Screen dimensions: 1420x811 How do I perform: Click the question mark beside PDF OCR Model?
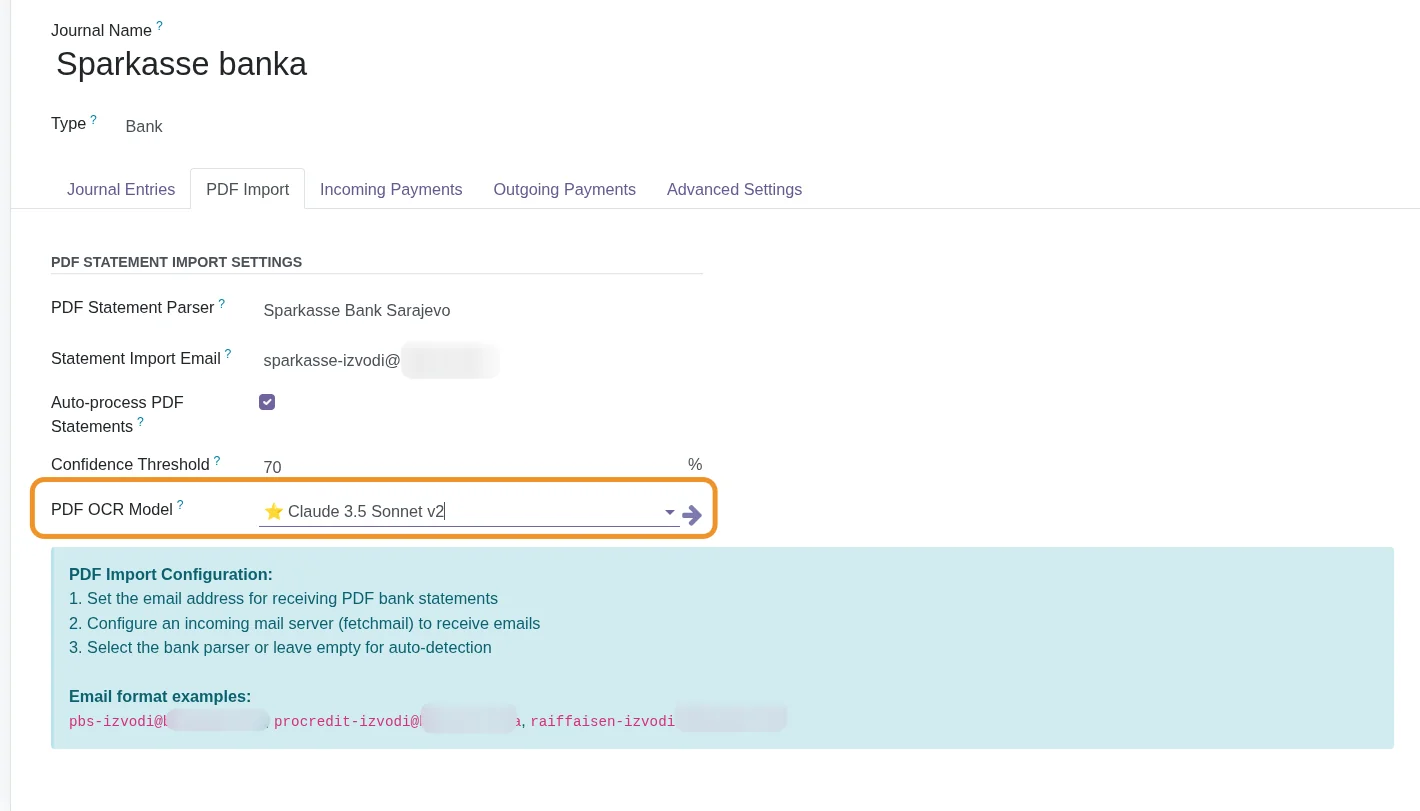click(180, 505)
